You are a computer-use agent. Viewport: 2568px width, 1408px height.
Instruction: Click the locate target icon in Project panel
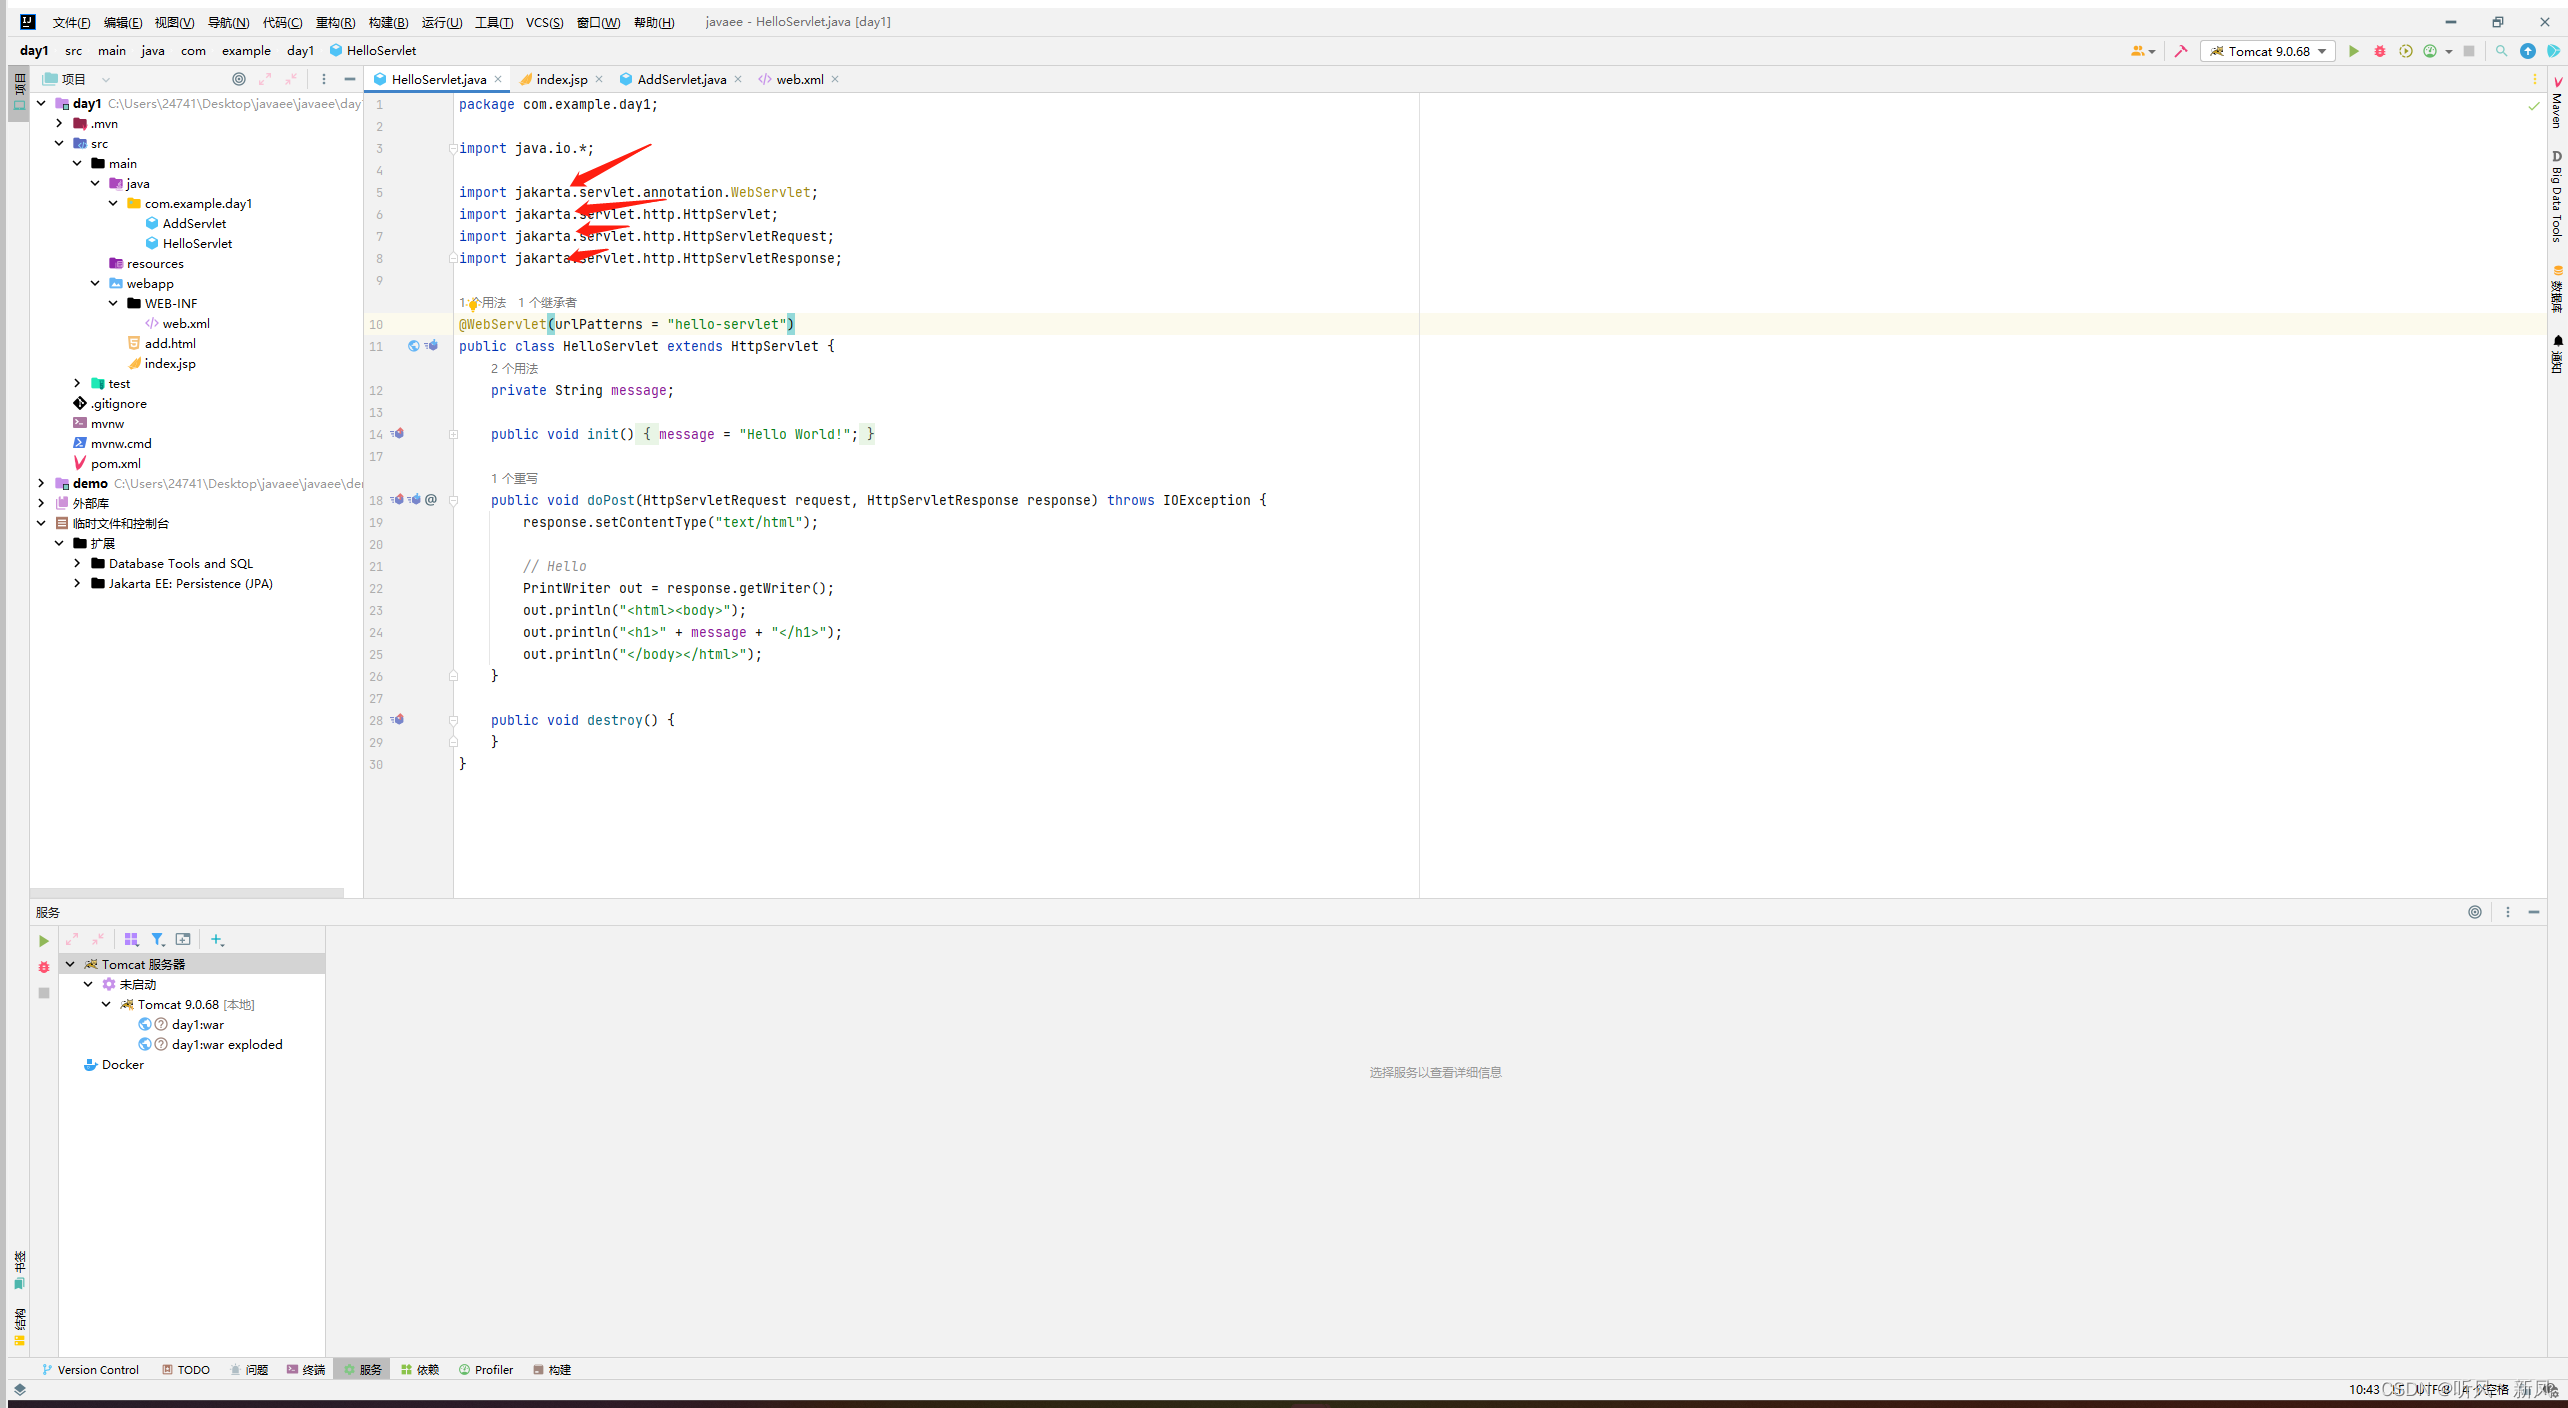pos(238,79)
